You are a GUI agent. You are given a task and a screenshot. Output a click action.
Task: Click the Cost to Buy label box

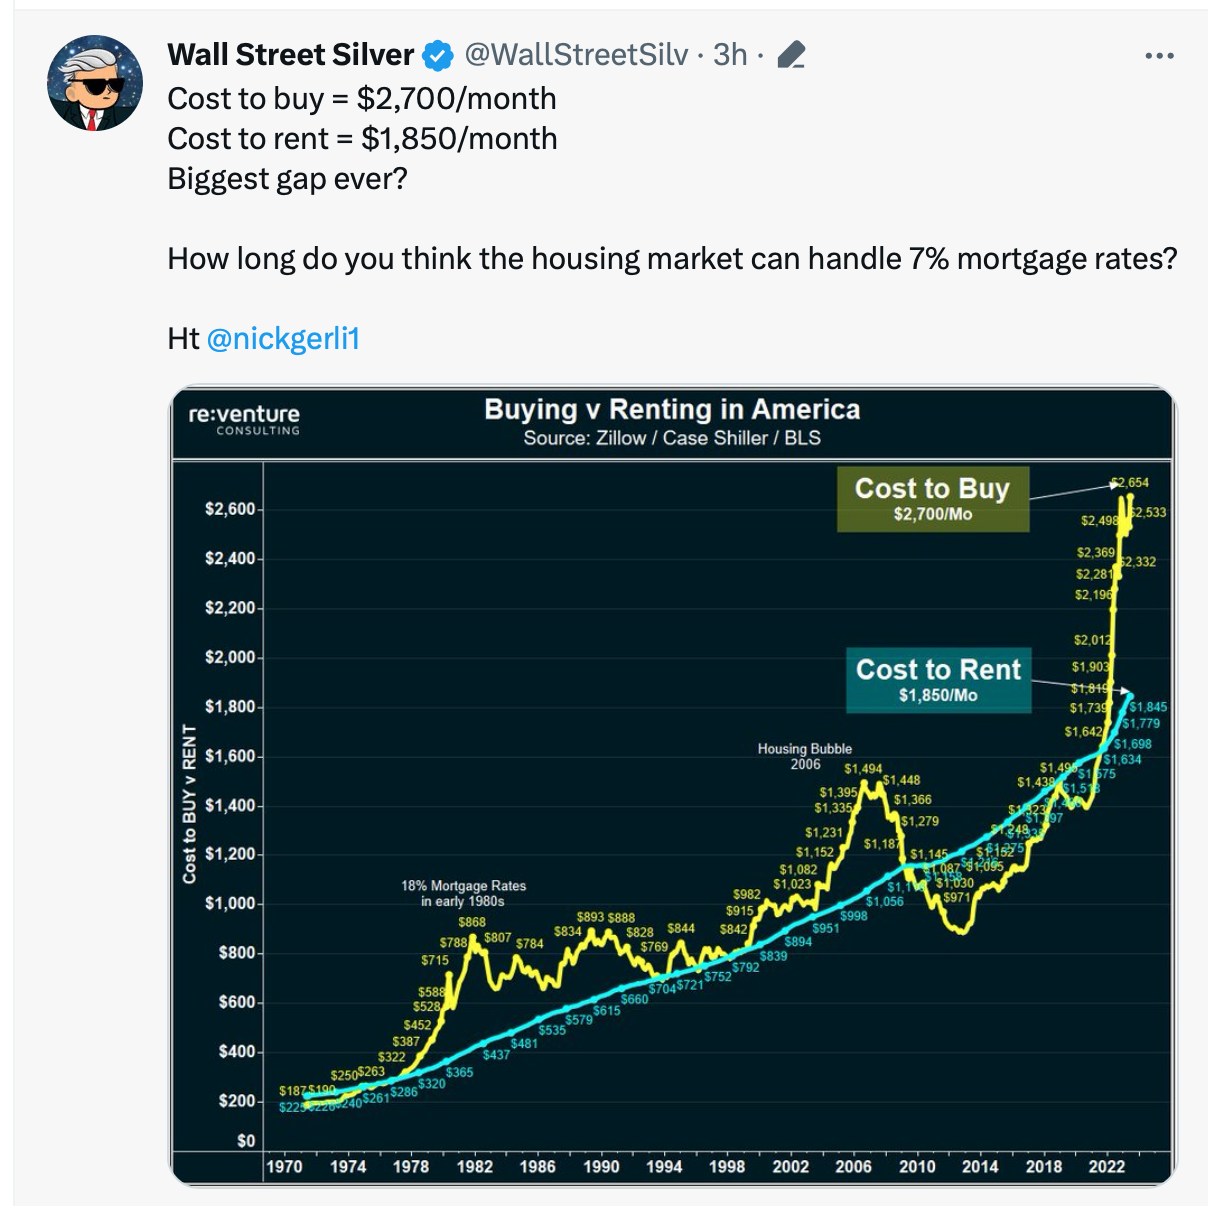point(932,498)
